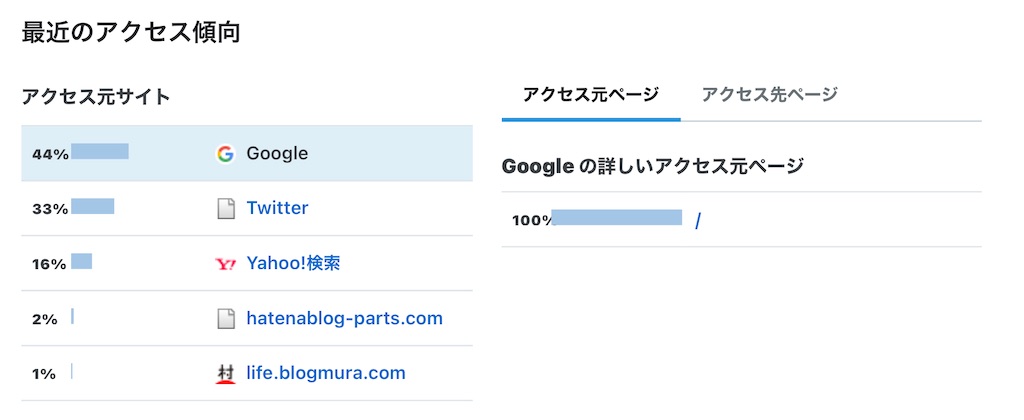Click the 44% Google access bar
This screenshot has height=420, width=1024.
pos(100,152)
